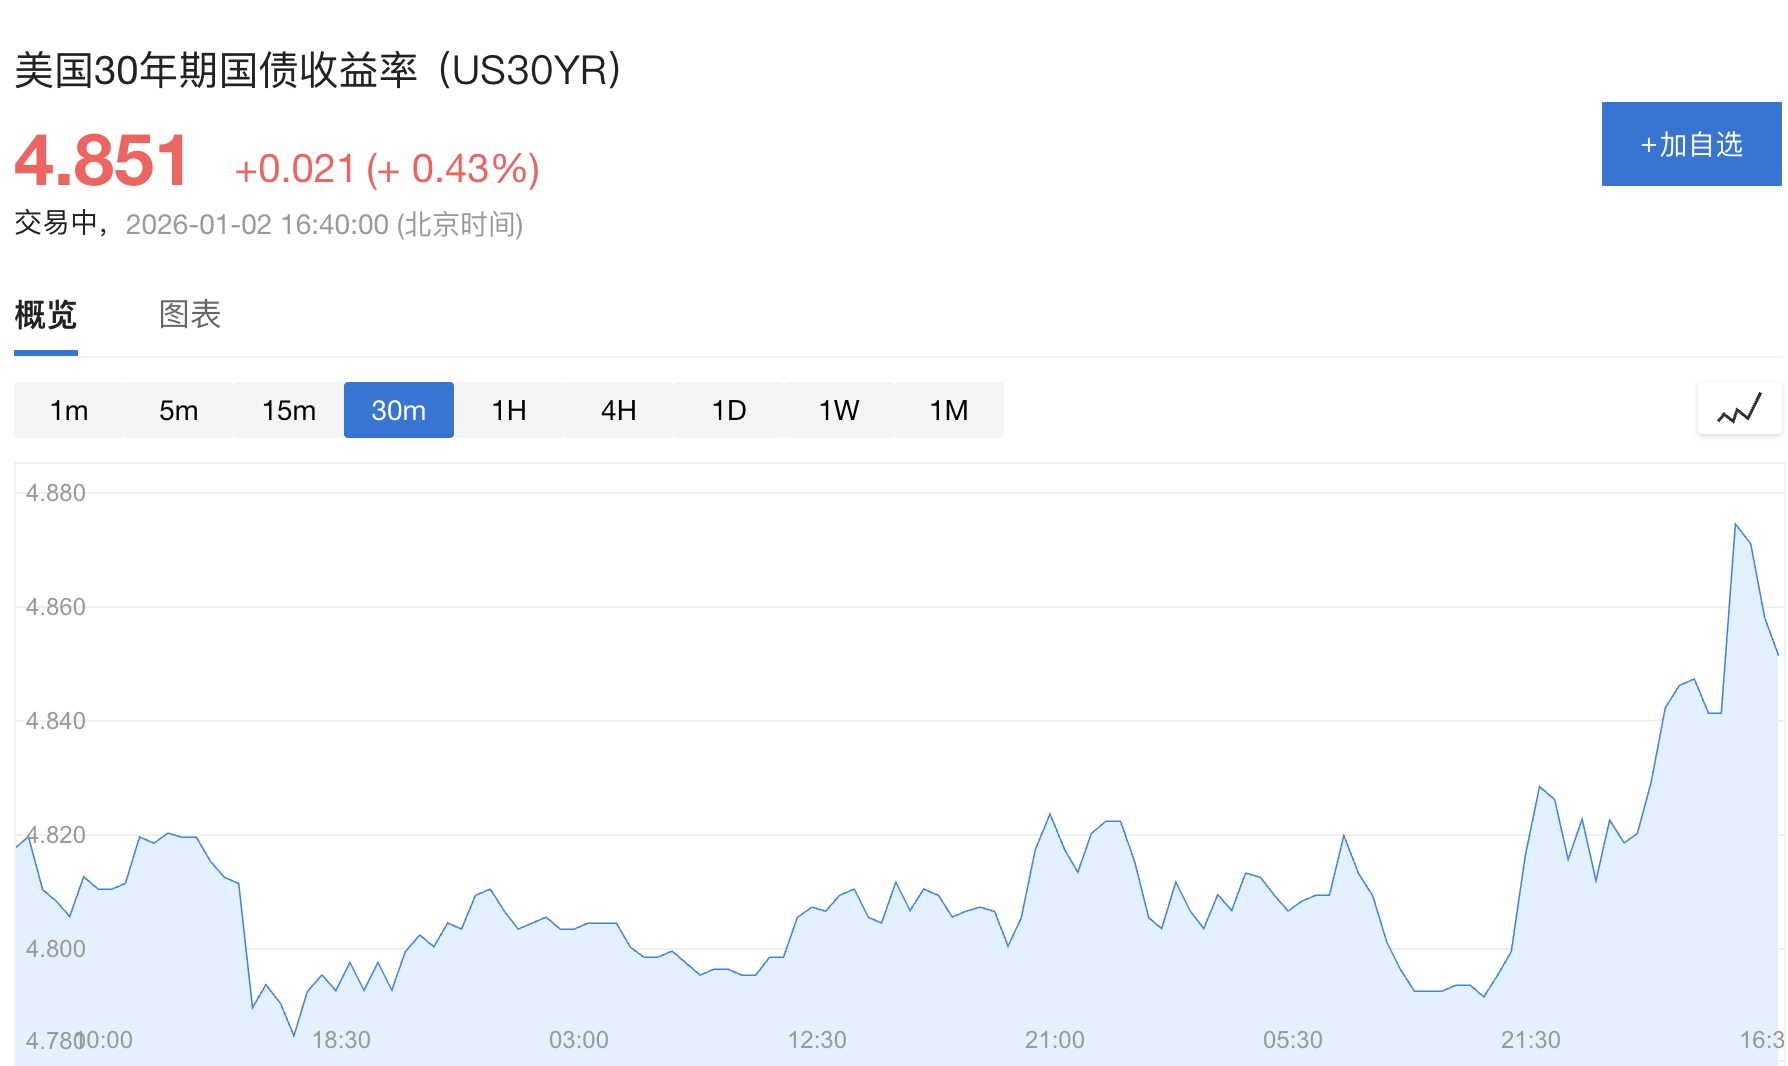1788x1066 pixels.
Task: Click the 4.860 price axis label
Action: 56,607
